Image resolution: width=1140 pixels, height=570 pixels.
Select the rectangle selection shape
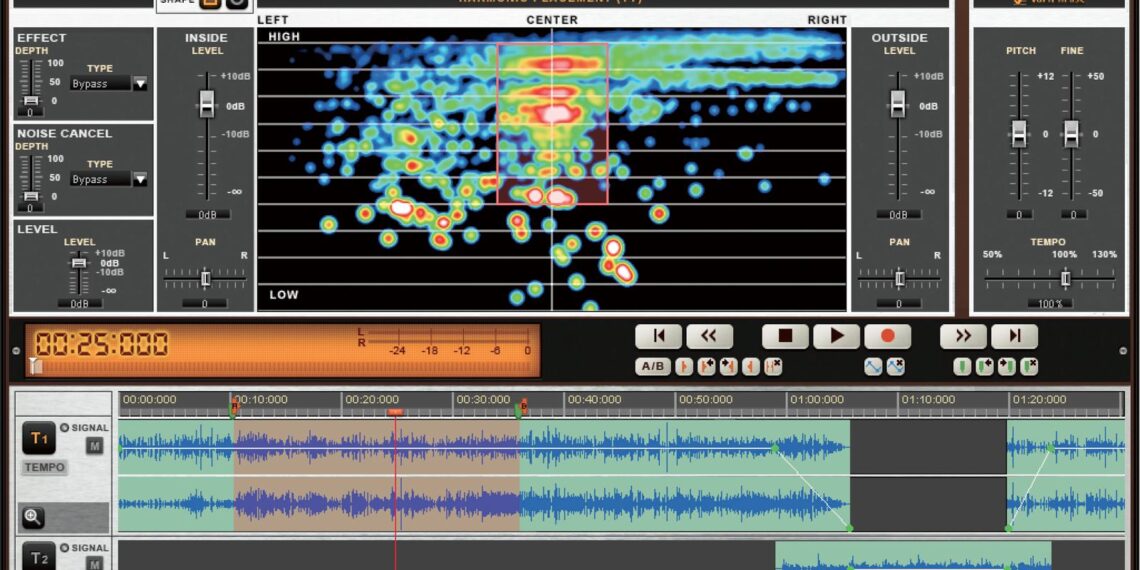[211, 2]
